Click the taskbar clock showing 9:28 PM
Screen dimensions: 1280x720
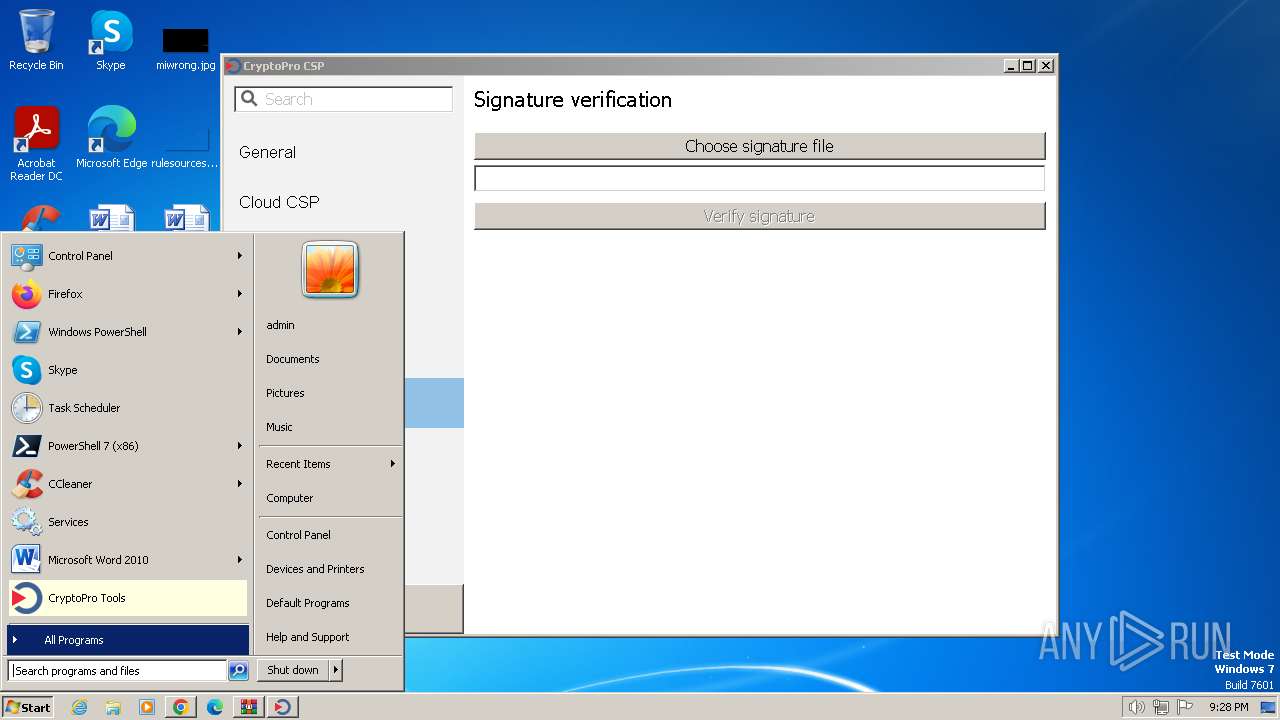pyautogui.click(x=1228, y=707)
